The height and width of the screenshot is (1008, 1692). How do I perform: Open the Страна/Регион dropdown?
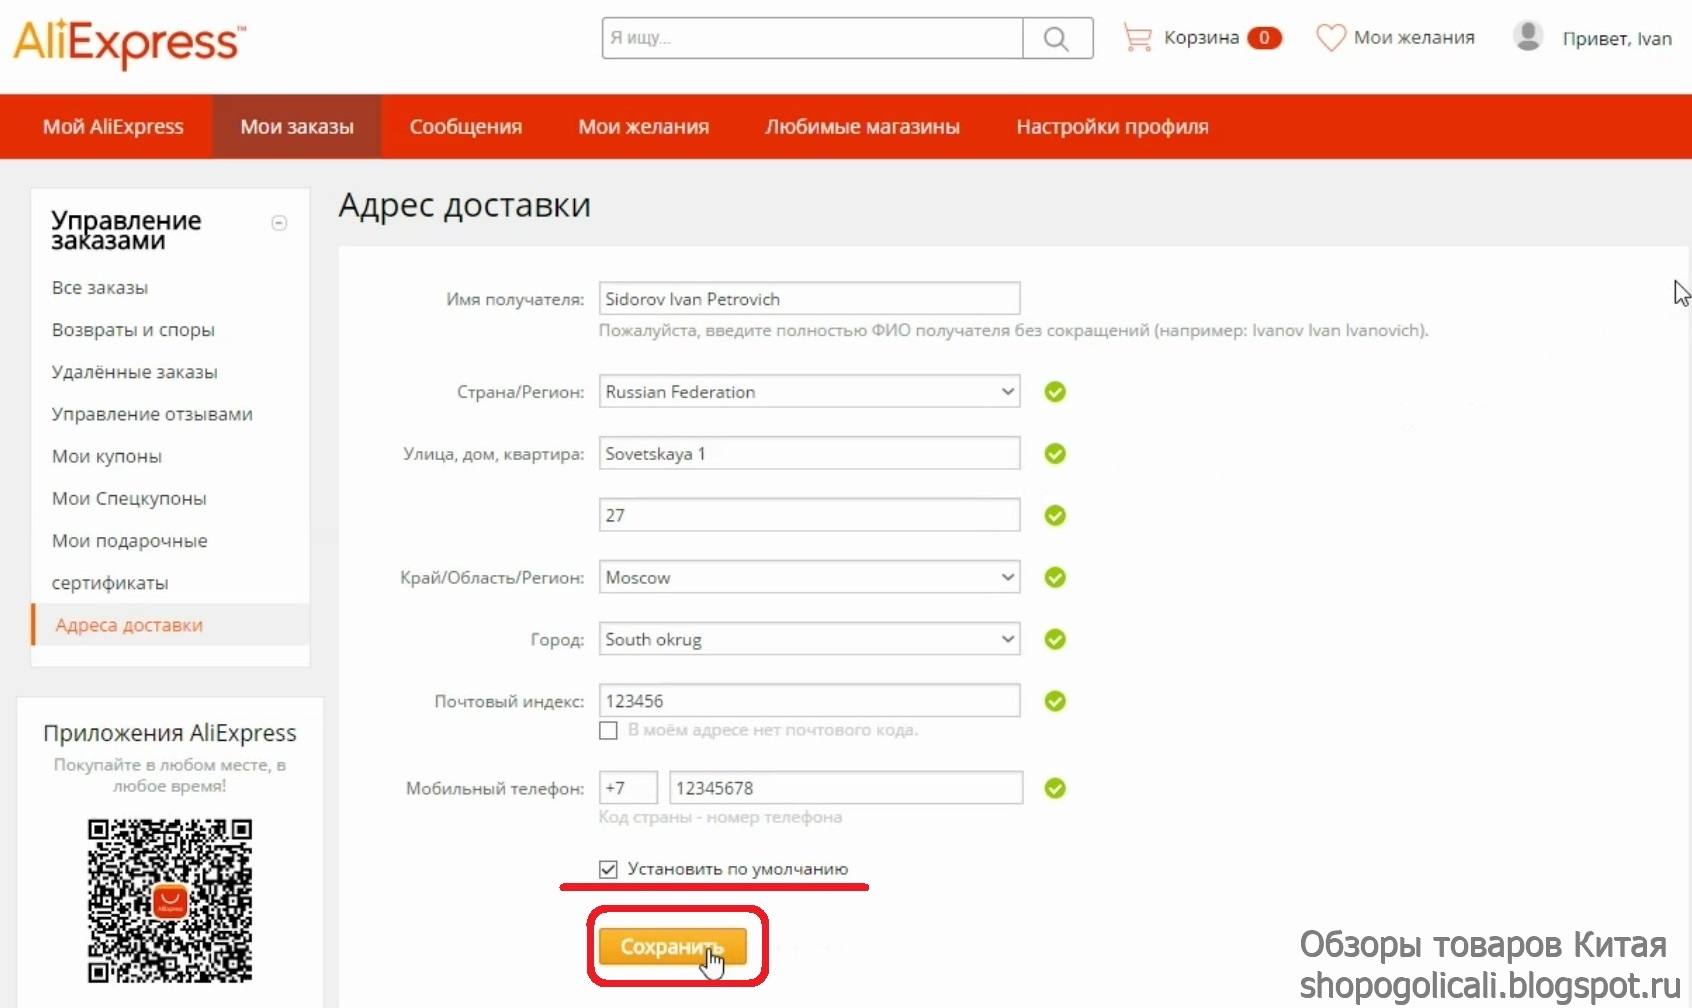[809, 391]
